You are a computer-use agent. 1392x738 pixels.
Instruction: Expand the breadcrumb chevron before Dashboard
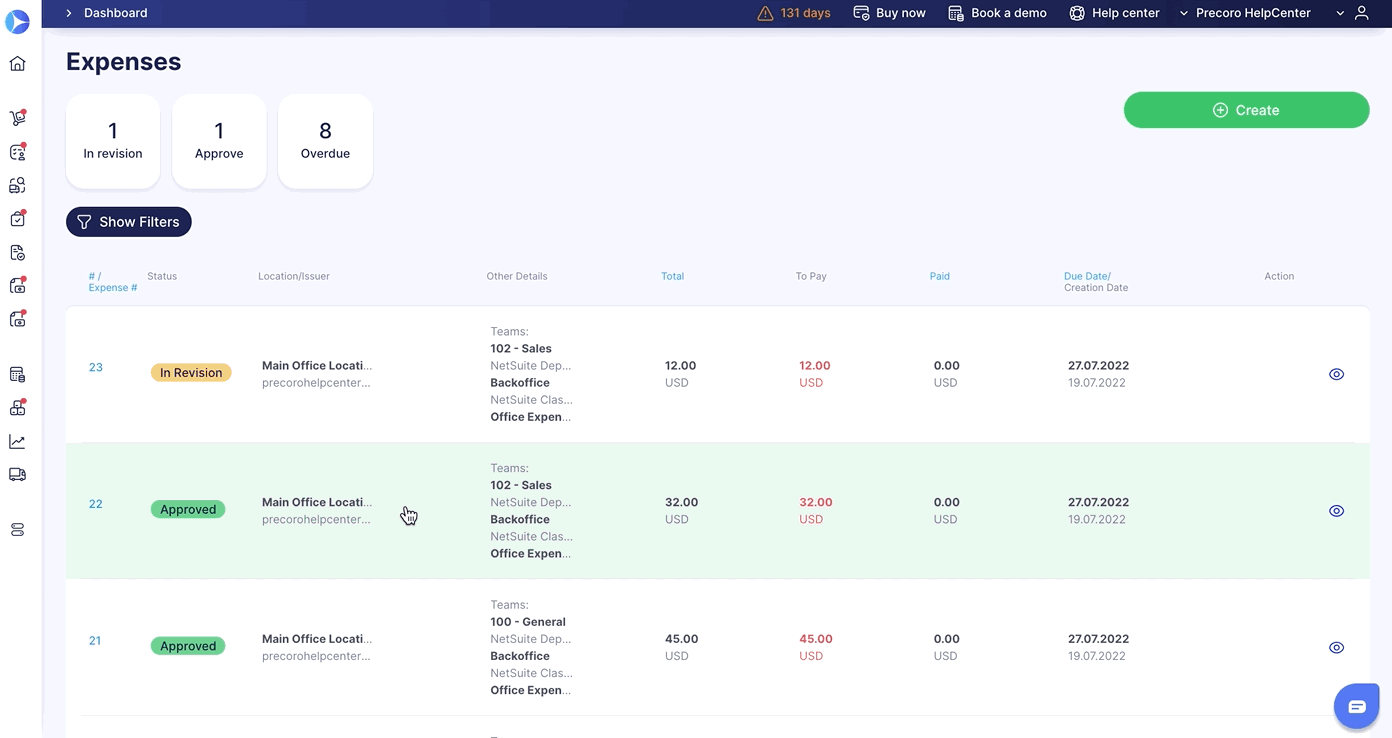69,13
